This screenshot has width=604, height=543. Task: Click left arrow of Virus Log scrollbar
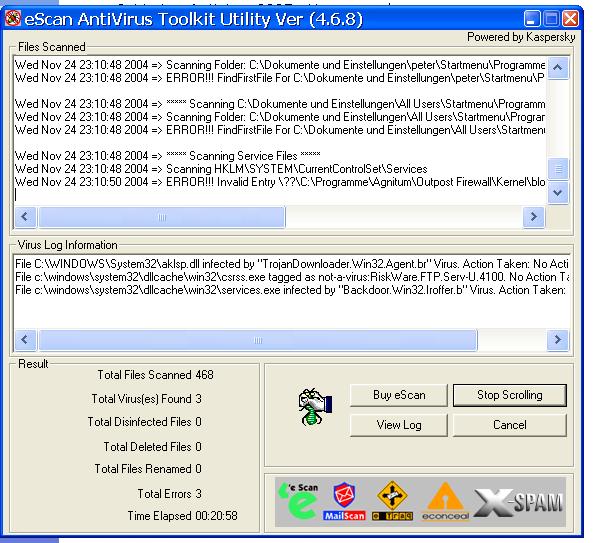tap(24, 340)
